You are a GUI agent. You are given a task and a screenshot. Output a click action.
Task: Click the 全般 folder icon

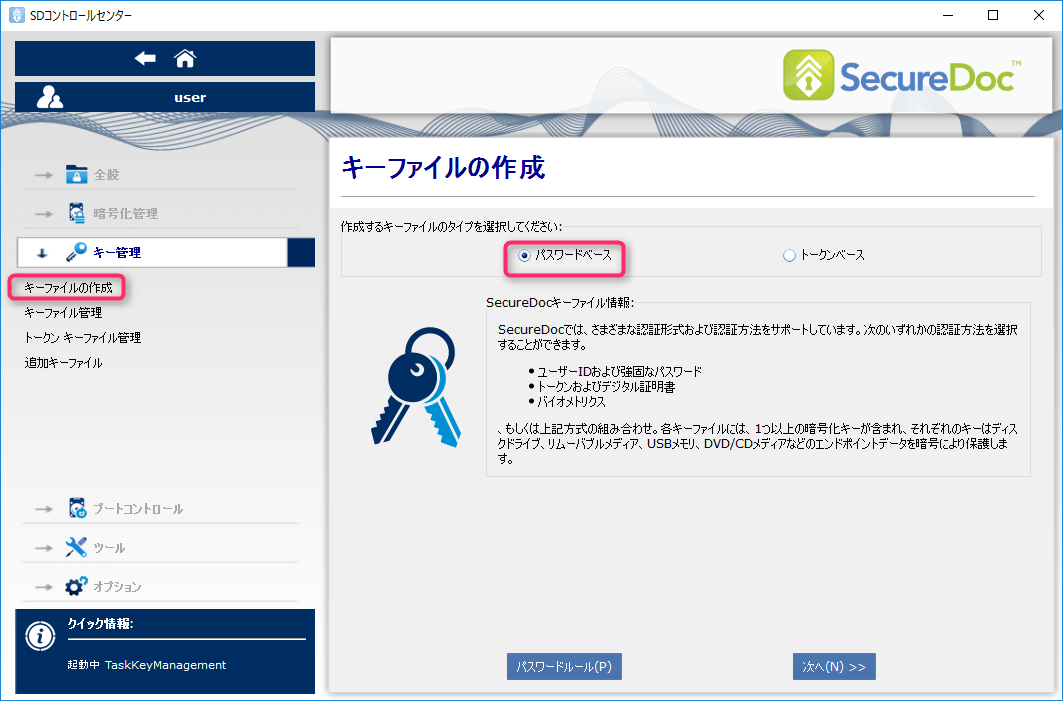coord(77,174)
